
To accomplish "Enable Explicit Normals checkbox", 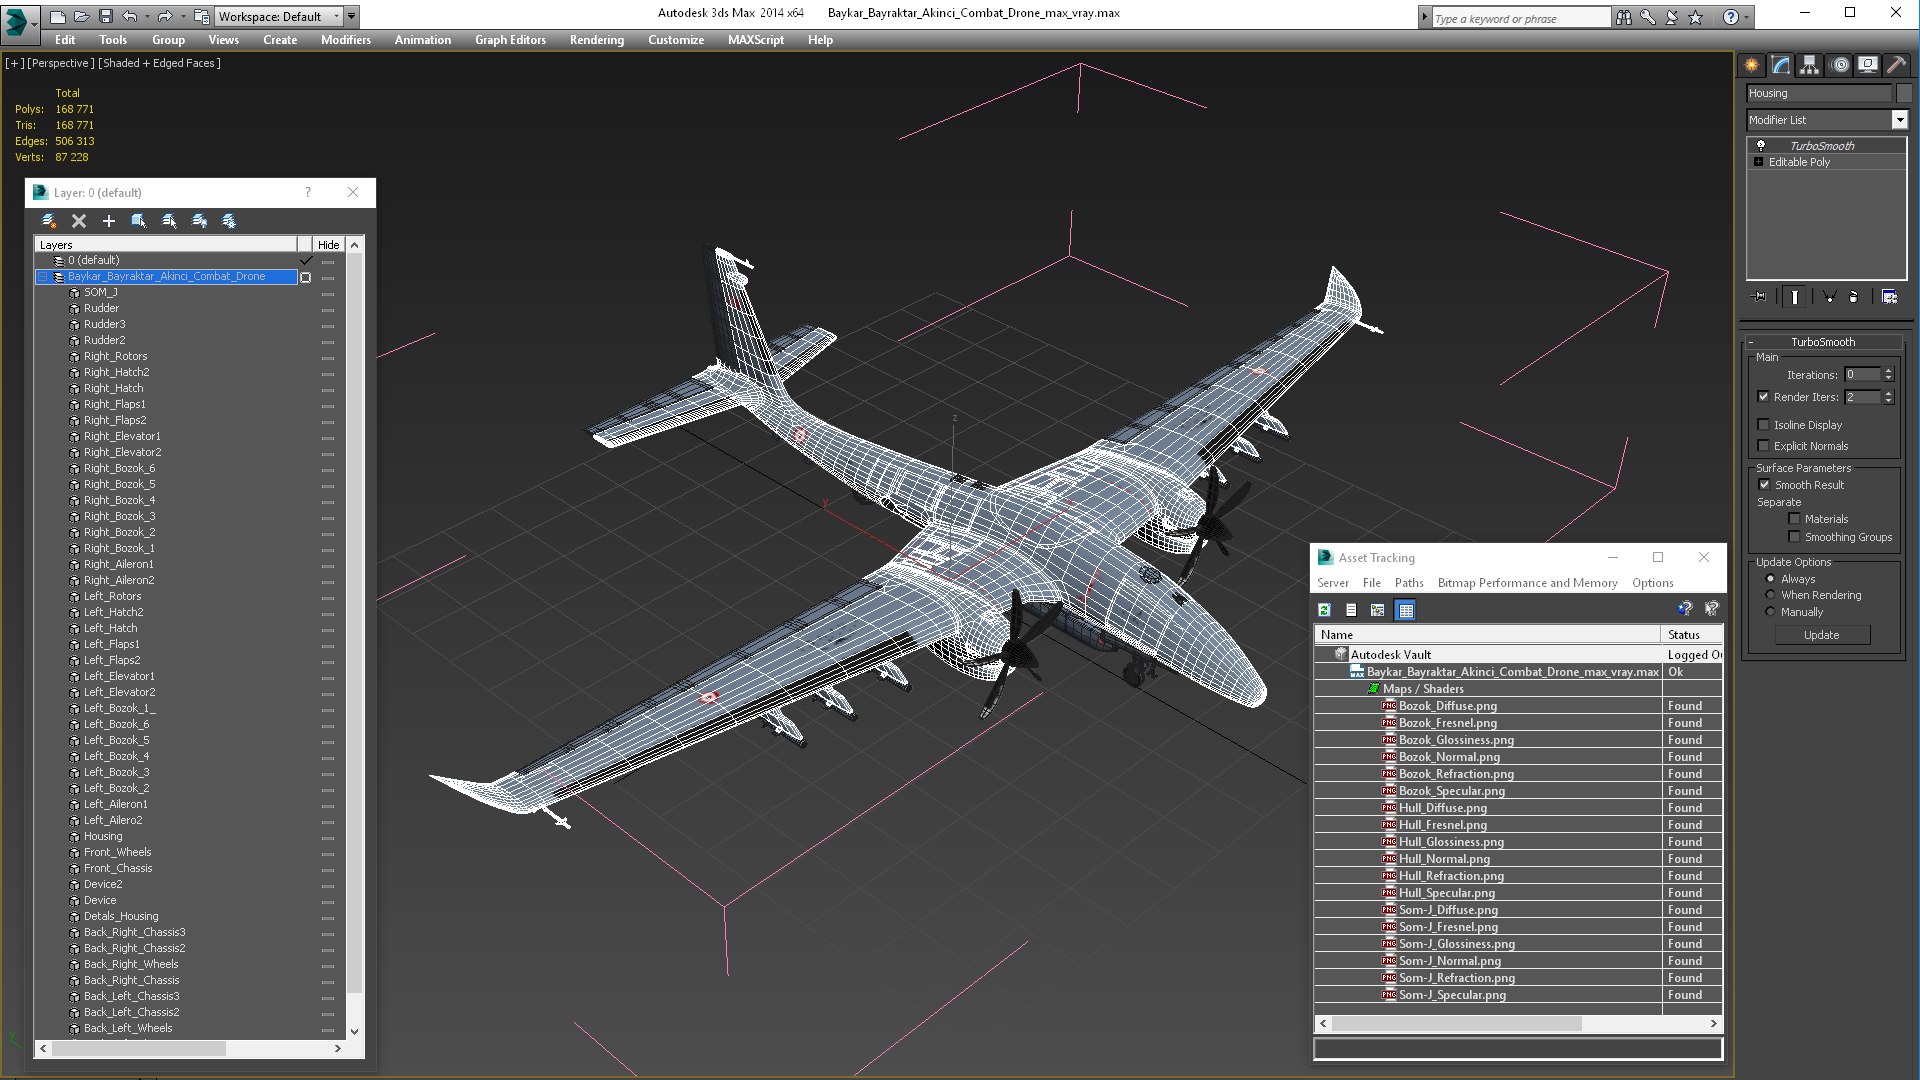I will click(x=1764, y=446).
